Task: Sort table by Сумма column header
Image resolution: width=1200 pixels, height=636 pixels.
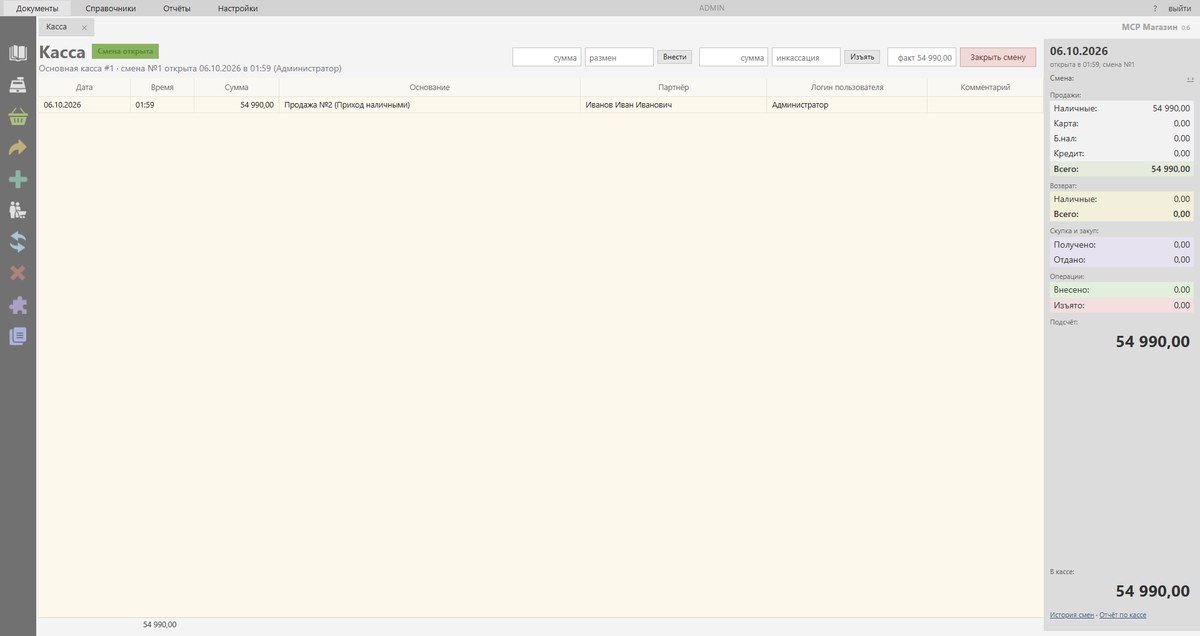Action: point(236,88)
